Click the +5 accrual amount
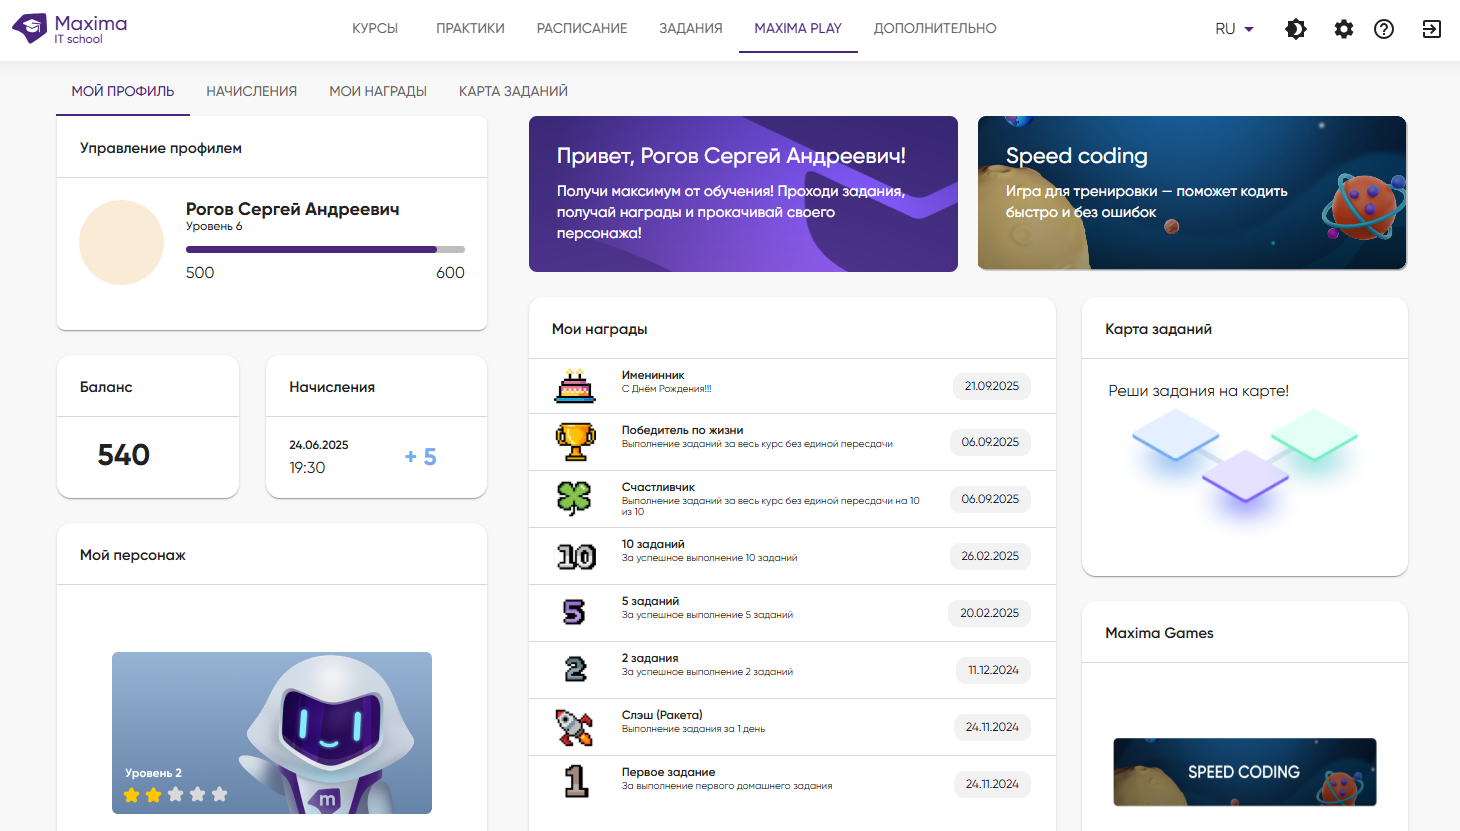The height and width of the screenshot is (831, 1460). (420, 457)
